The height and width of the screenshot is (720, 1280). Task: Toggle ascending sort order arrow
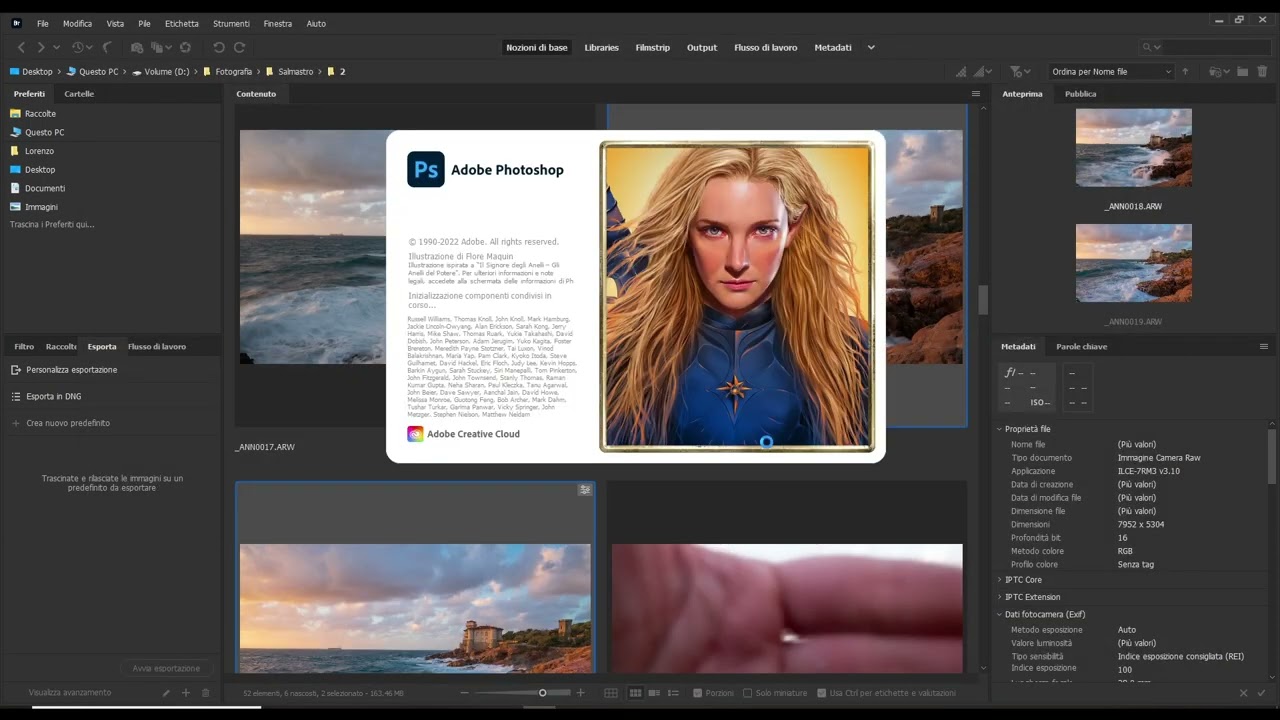coord(1186,72)
